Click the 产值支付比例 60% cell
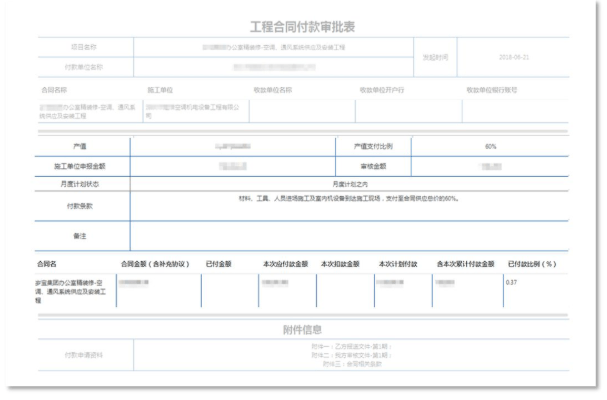Viewport: 607px width, 400px height. (490, 146)
